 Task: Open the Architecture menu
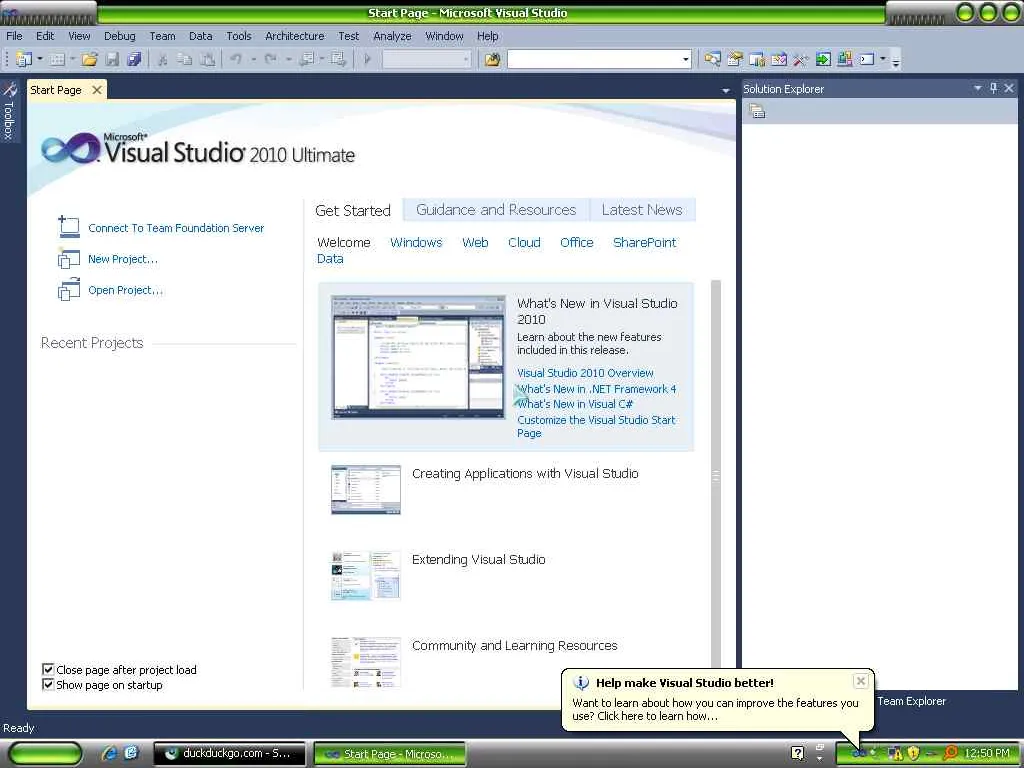point(295,36)
